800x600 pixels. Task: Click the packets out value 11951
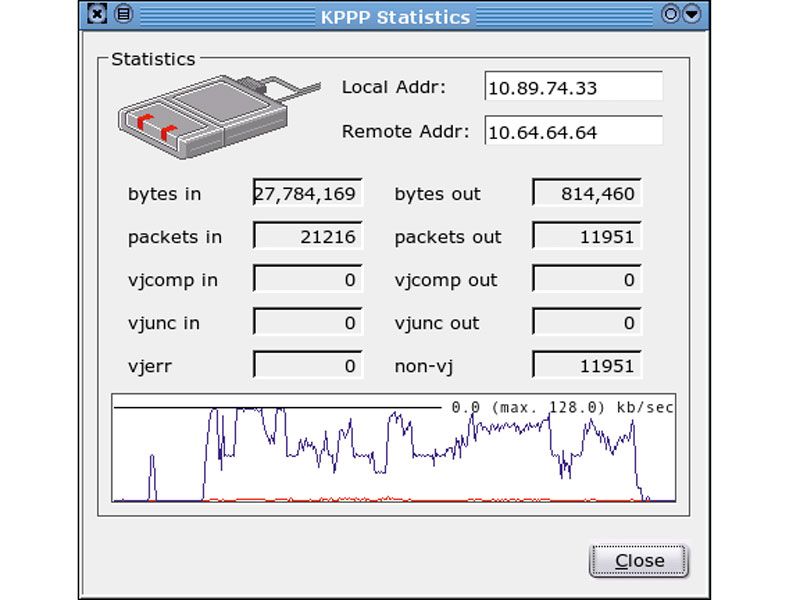coord(587,235)
